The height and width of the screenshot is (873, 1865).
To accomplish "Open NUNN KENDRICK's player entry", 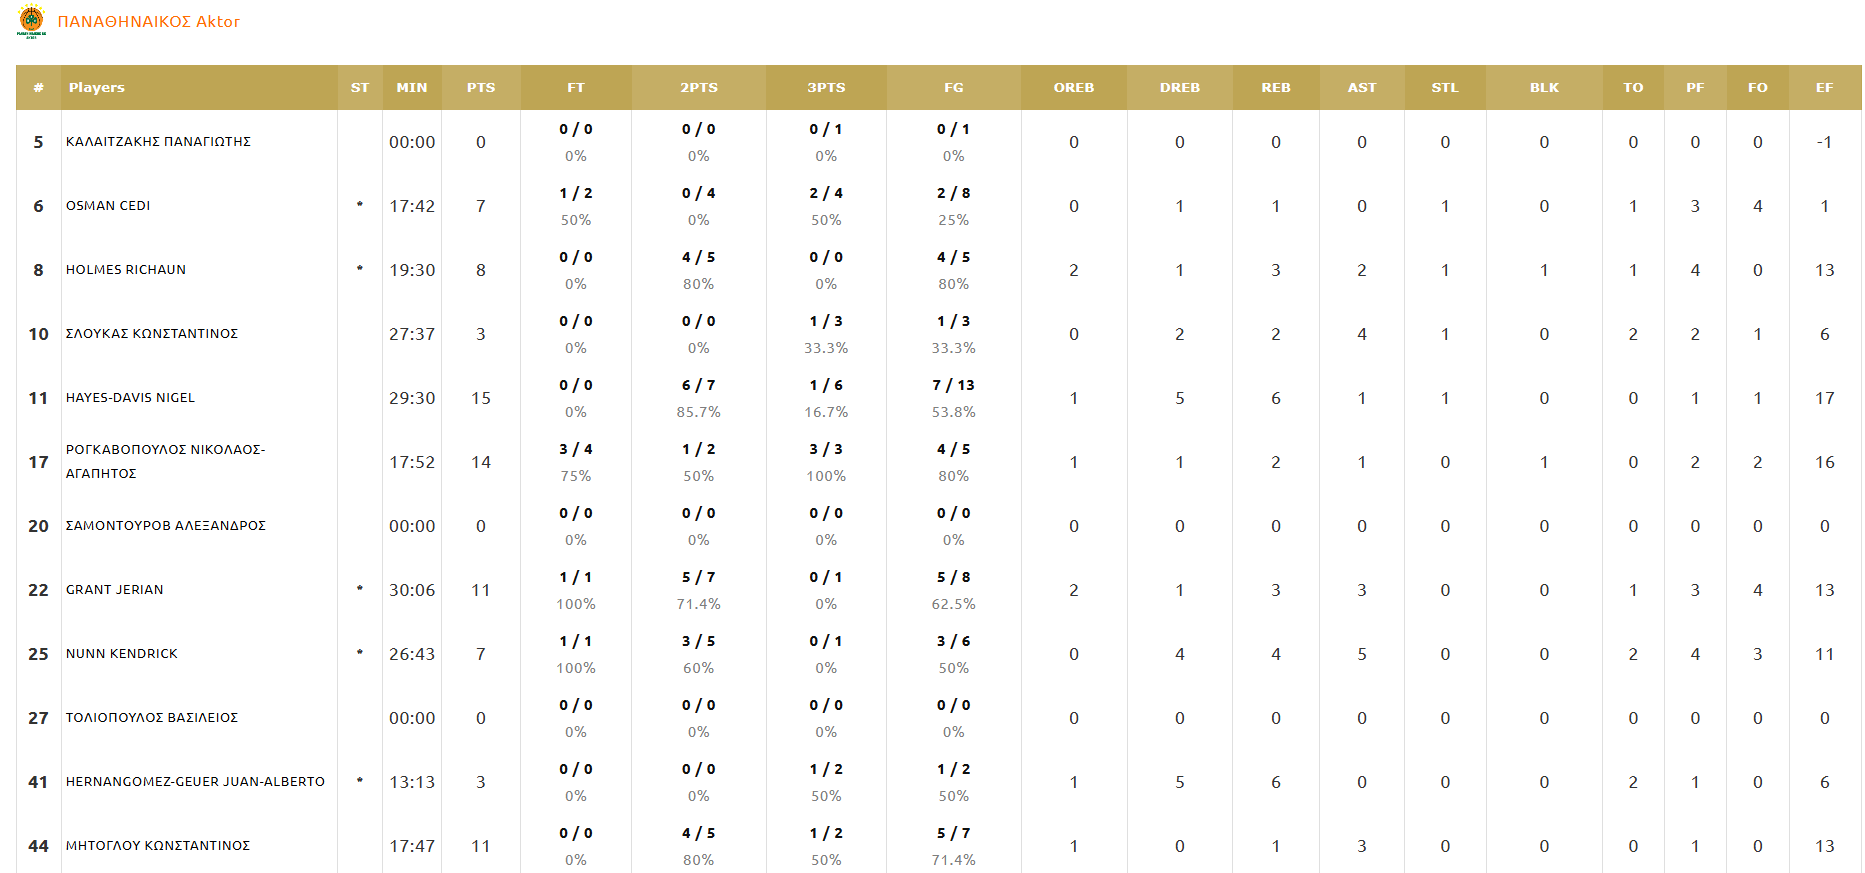I will point(122,654).
